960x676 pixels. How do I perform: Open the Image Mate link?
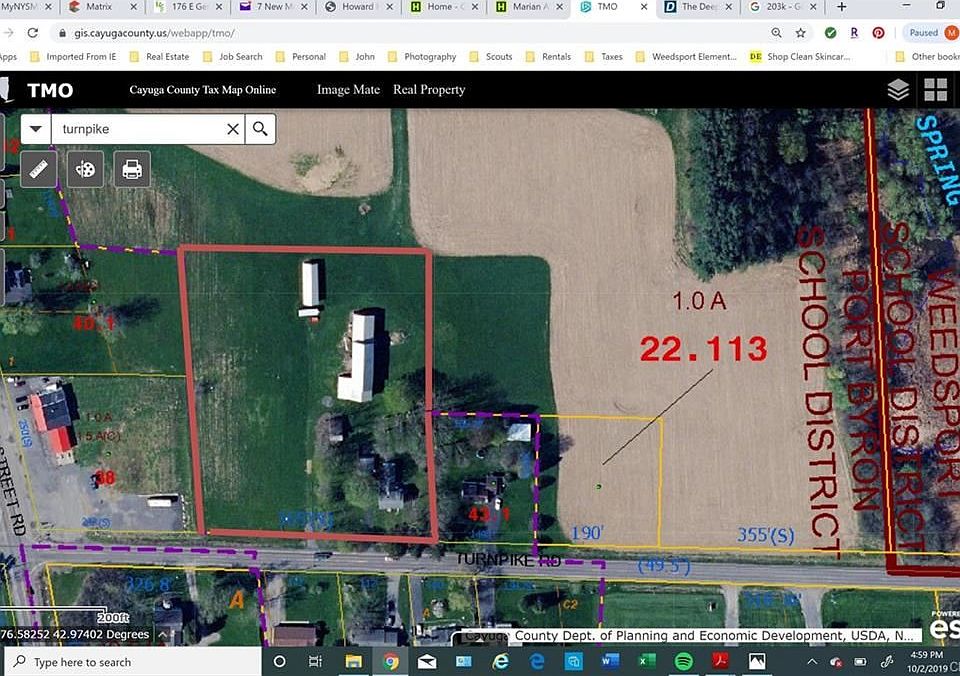coord(348,89)
